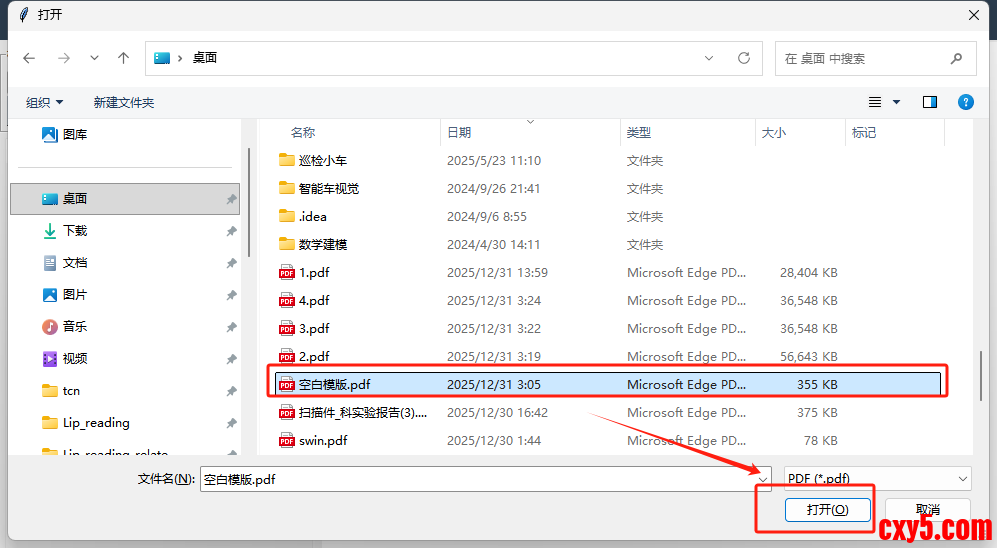Go back with the left arrow

coord(29,58)
